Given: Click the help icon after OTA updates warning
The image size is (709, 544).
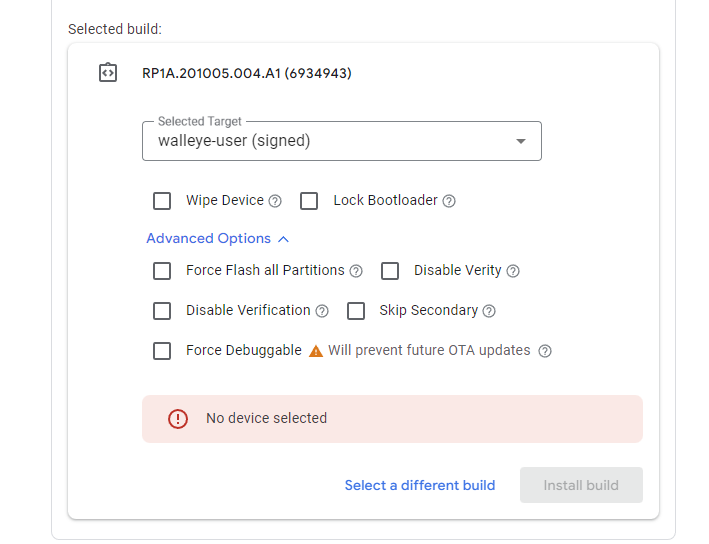Looking at the screenshot, I should [x=545, y=351].
